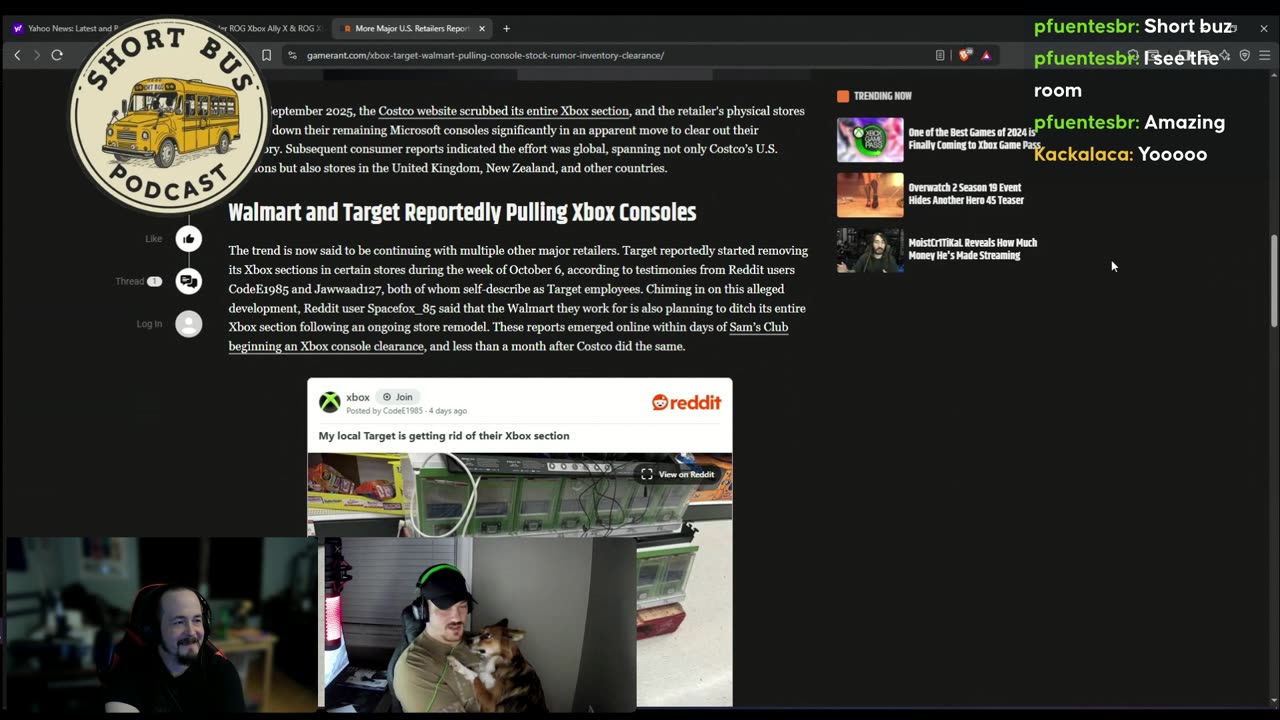Join the xbox subreddit
1280x720 pixels.
[x=397, y=397]
